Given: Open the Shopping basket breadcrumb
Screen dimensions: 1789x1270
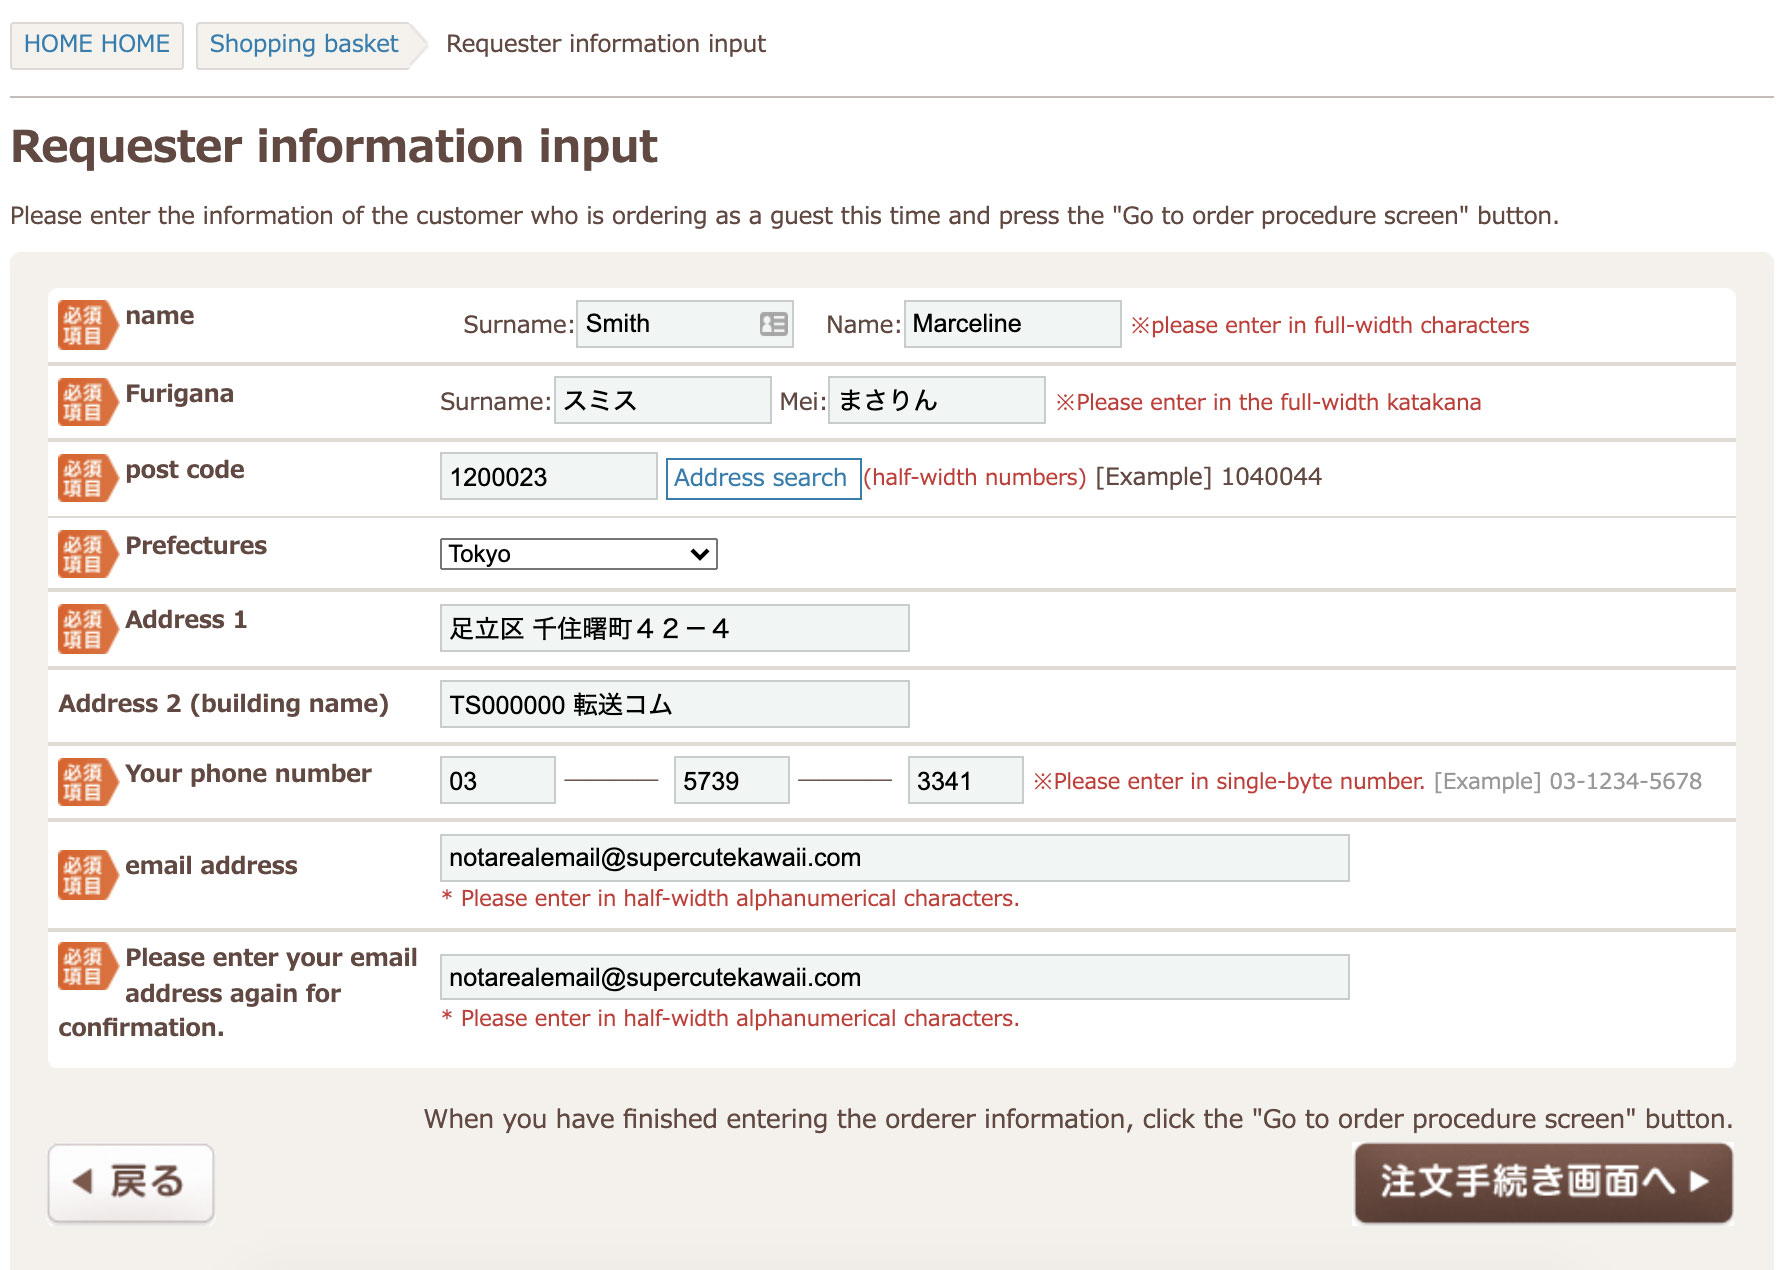Looking at the screenshot, I should (304, 45).
